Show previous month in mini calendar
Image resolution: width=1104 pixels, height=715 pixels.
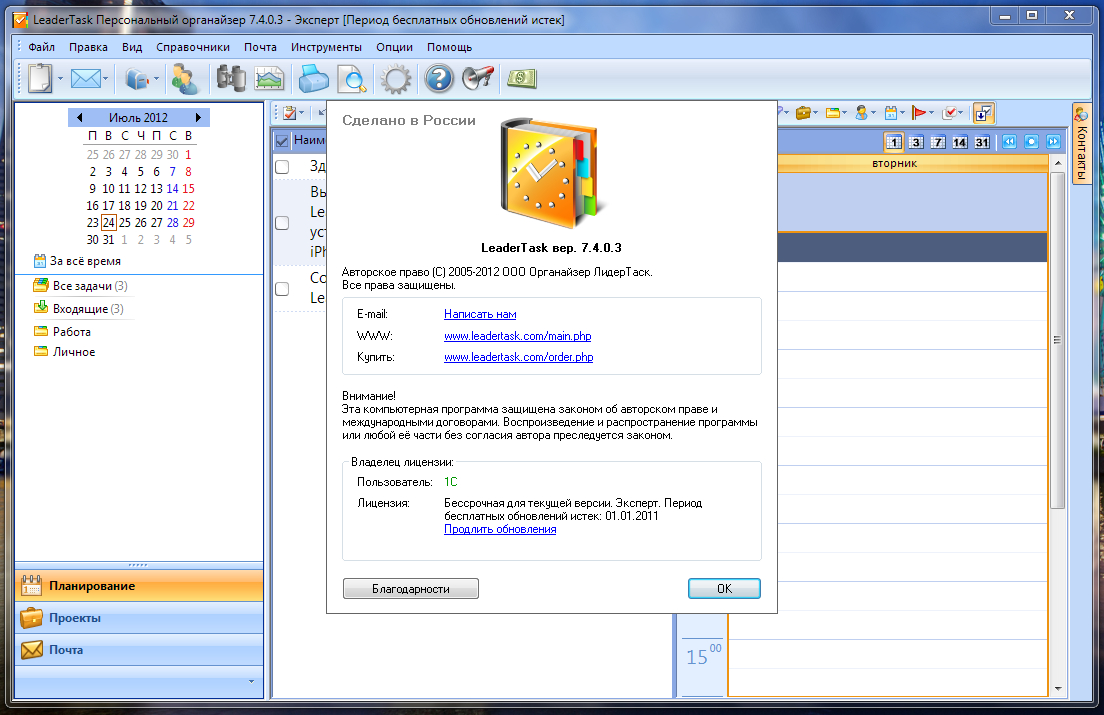click(80, 118)
